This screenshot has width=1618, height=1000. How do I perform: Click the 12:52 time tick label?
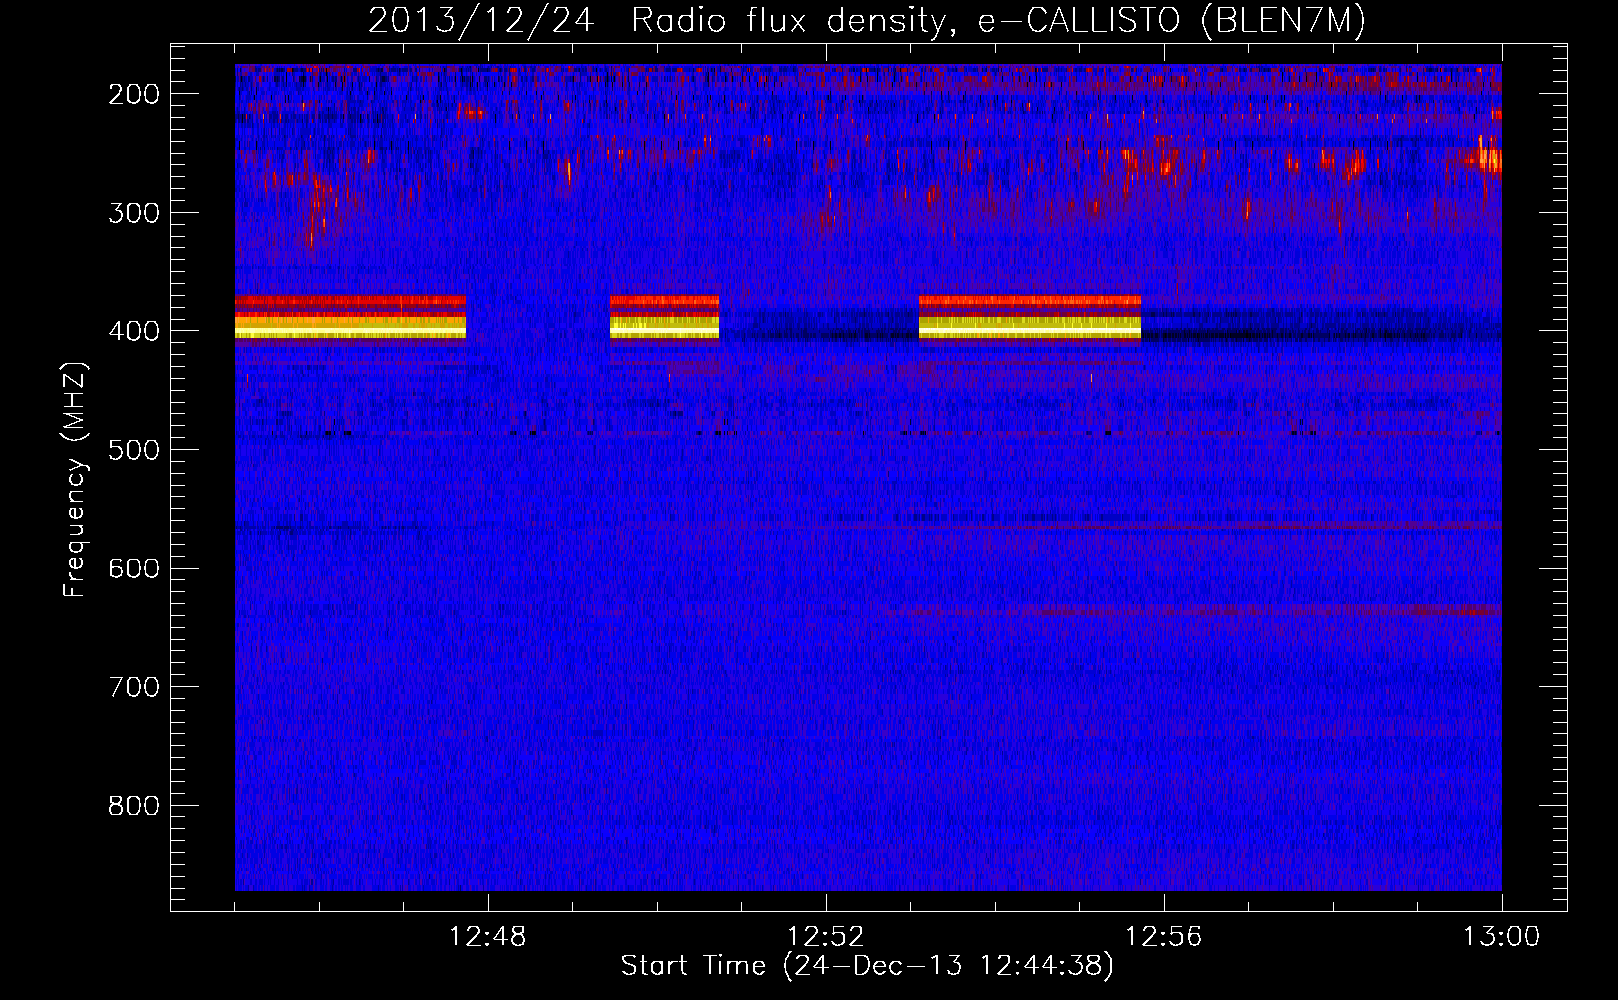click(826, 937)
